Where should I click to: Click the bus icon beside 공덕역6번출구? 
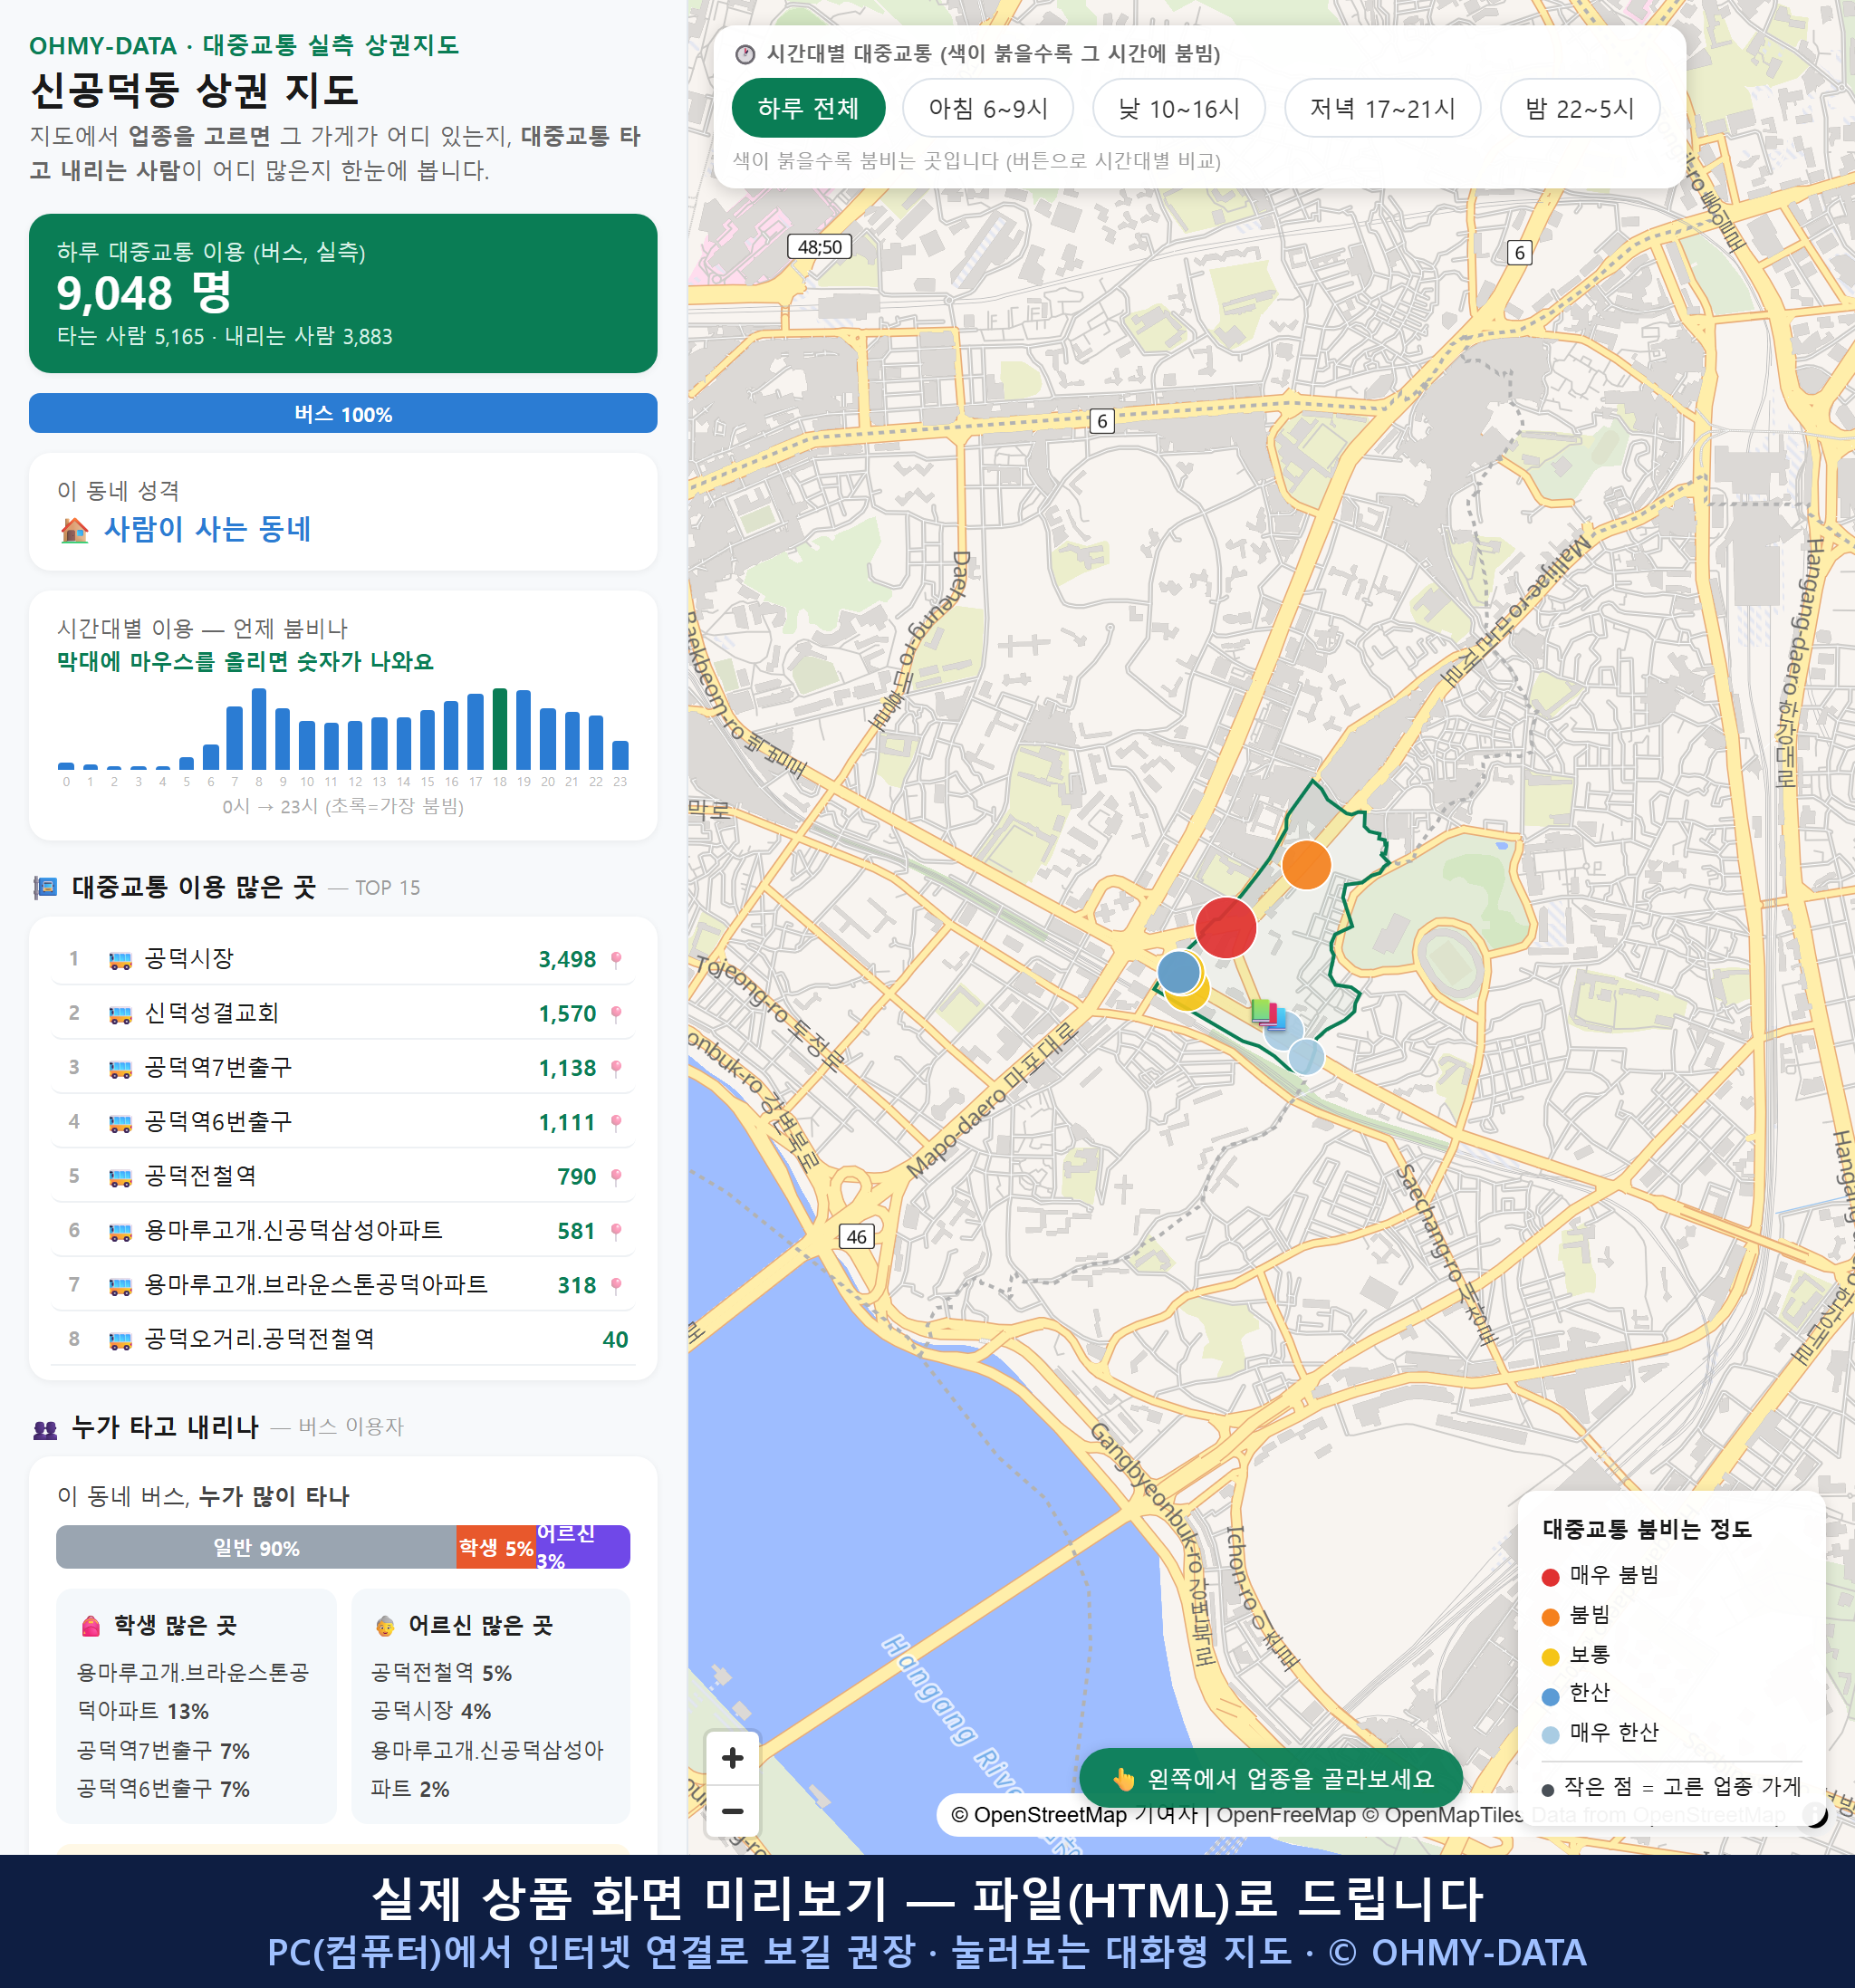120,1123
